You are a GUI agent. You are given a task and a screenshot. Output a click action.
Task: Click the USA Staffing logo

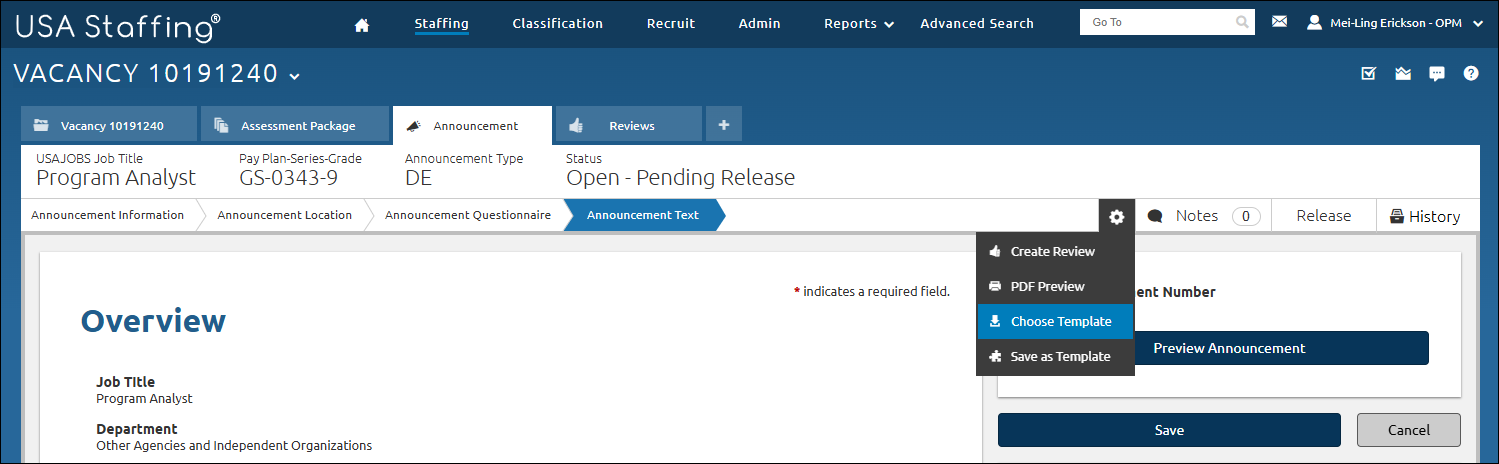click(x=118, y=27)
